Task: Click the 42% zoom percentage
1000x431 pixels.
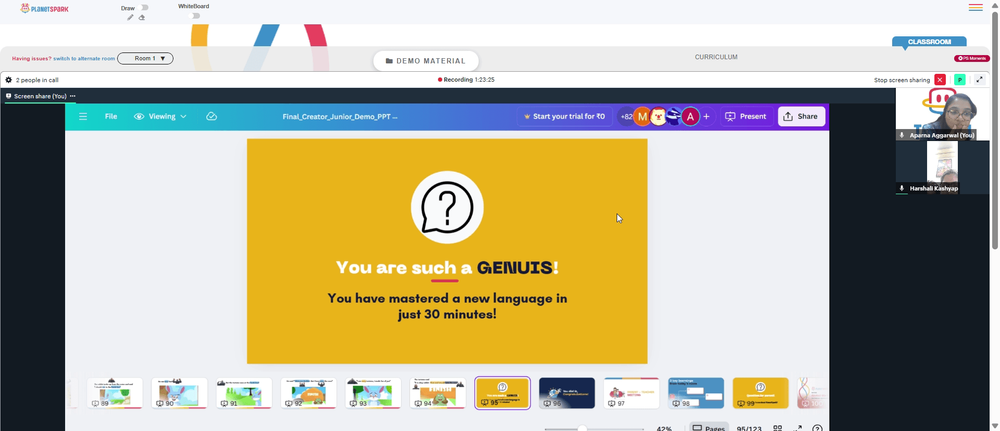Action: point(664,429)
